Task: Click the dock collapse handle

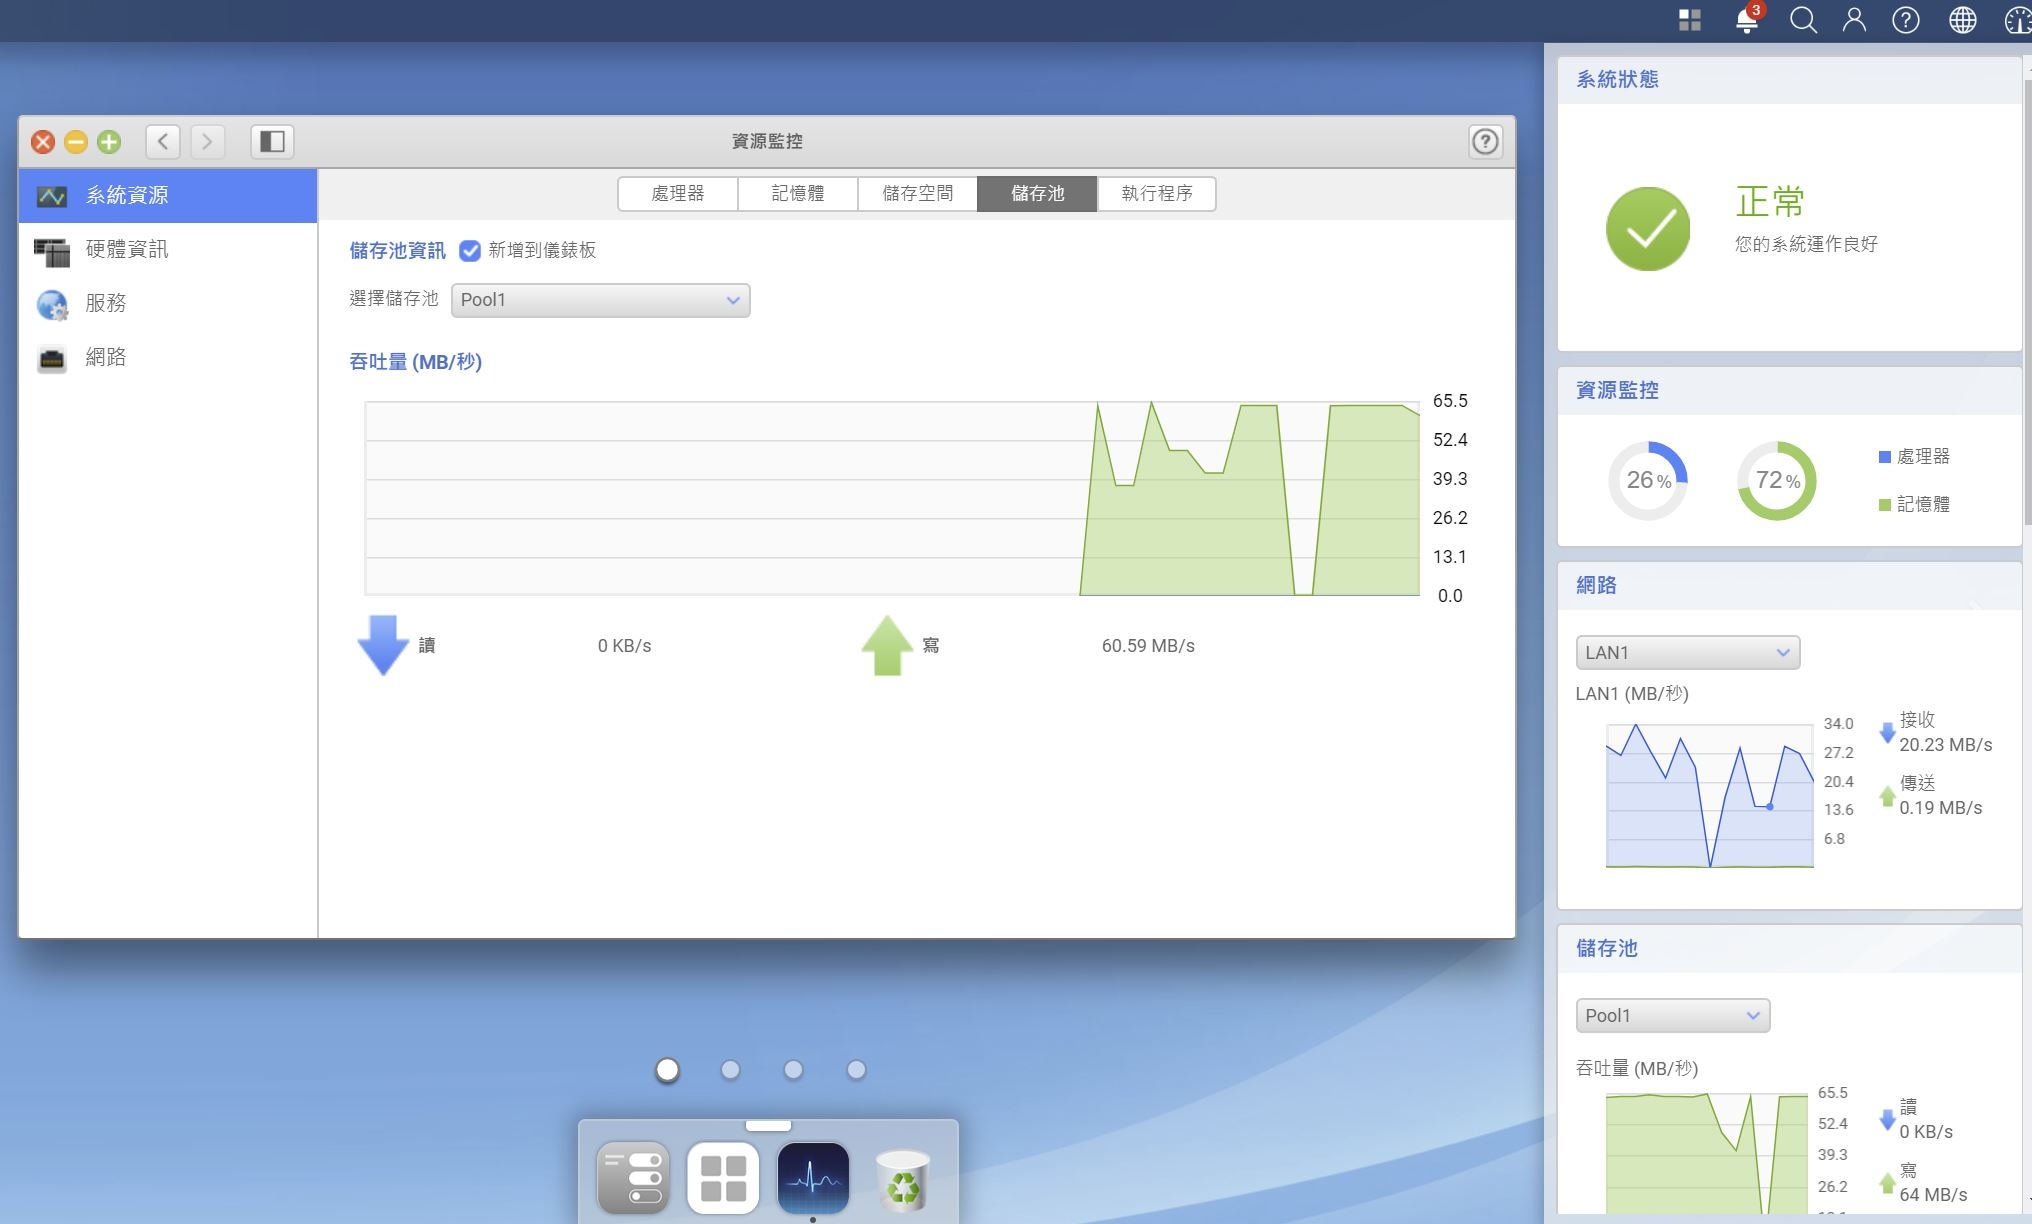Action: (768, 1125)
